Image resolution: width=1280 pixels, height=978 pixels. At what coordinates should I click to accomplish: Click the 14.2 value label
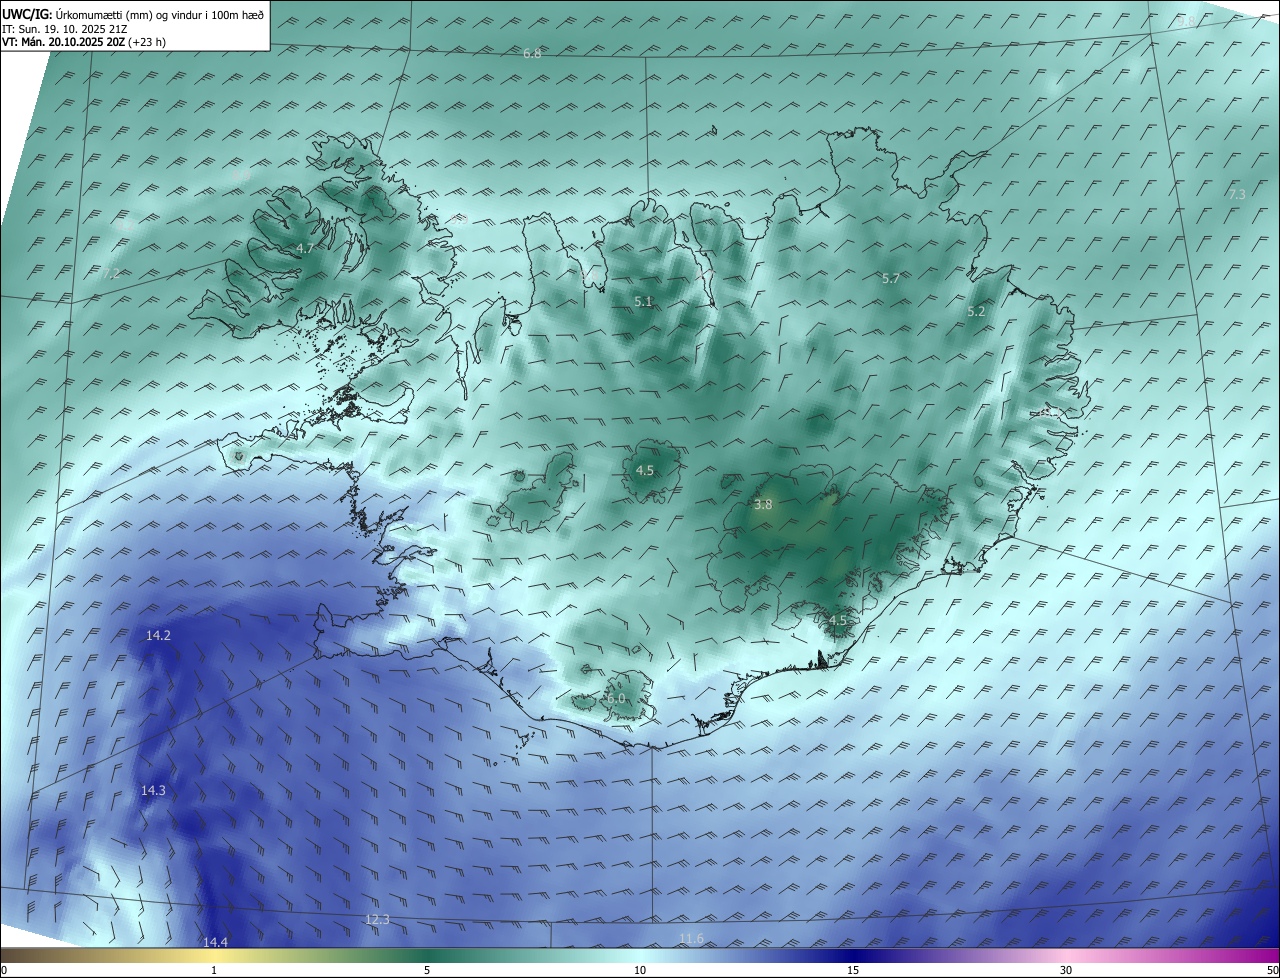coord(158,635)
